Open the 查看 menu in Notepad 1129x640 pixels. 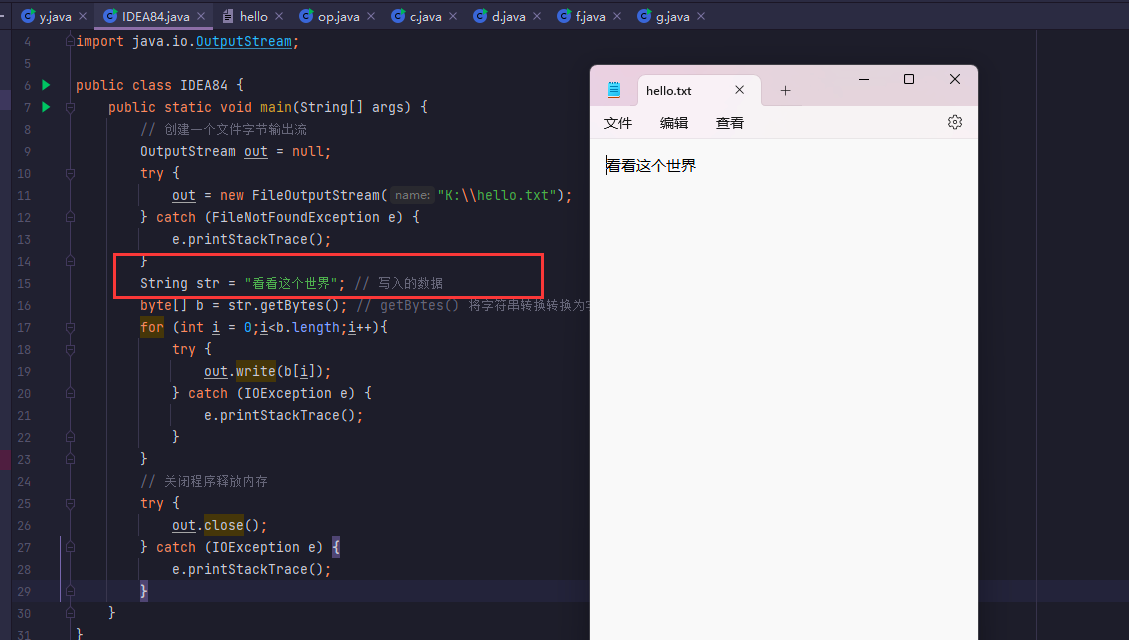(x=730, y=123)
